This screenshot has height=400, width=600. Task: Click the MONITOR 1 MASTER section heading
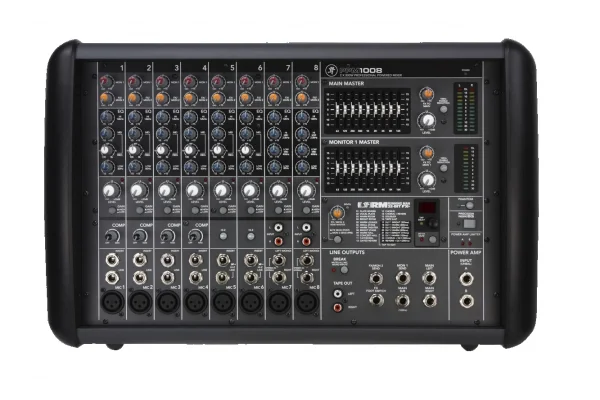point(354,142)
